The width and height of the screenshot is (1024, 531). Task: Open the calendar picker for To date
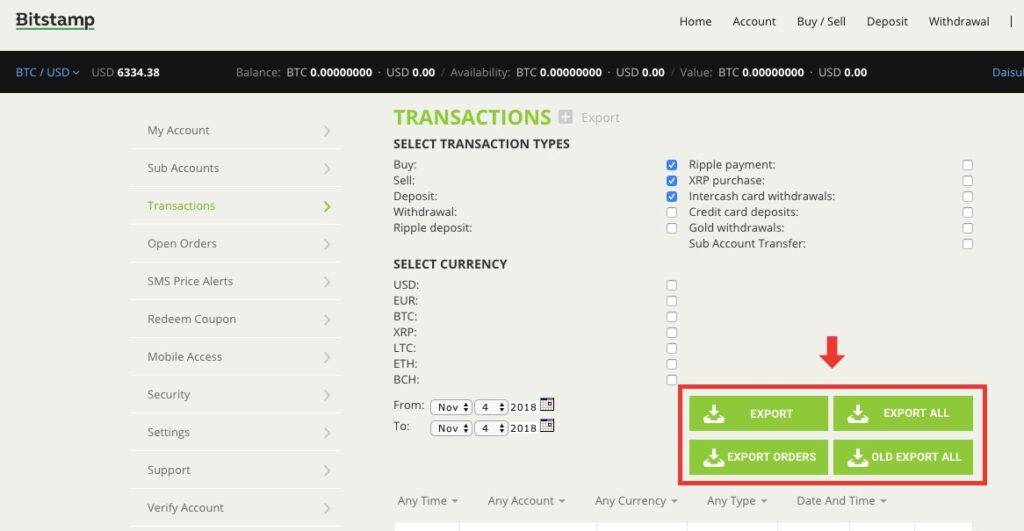[x=546, y=426]
